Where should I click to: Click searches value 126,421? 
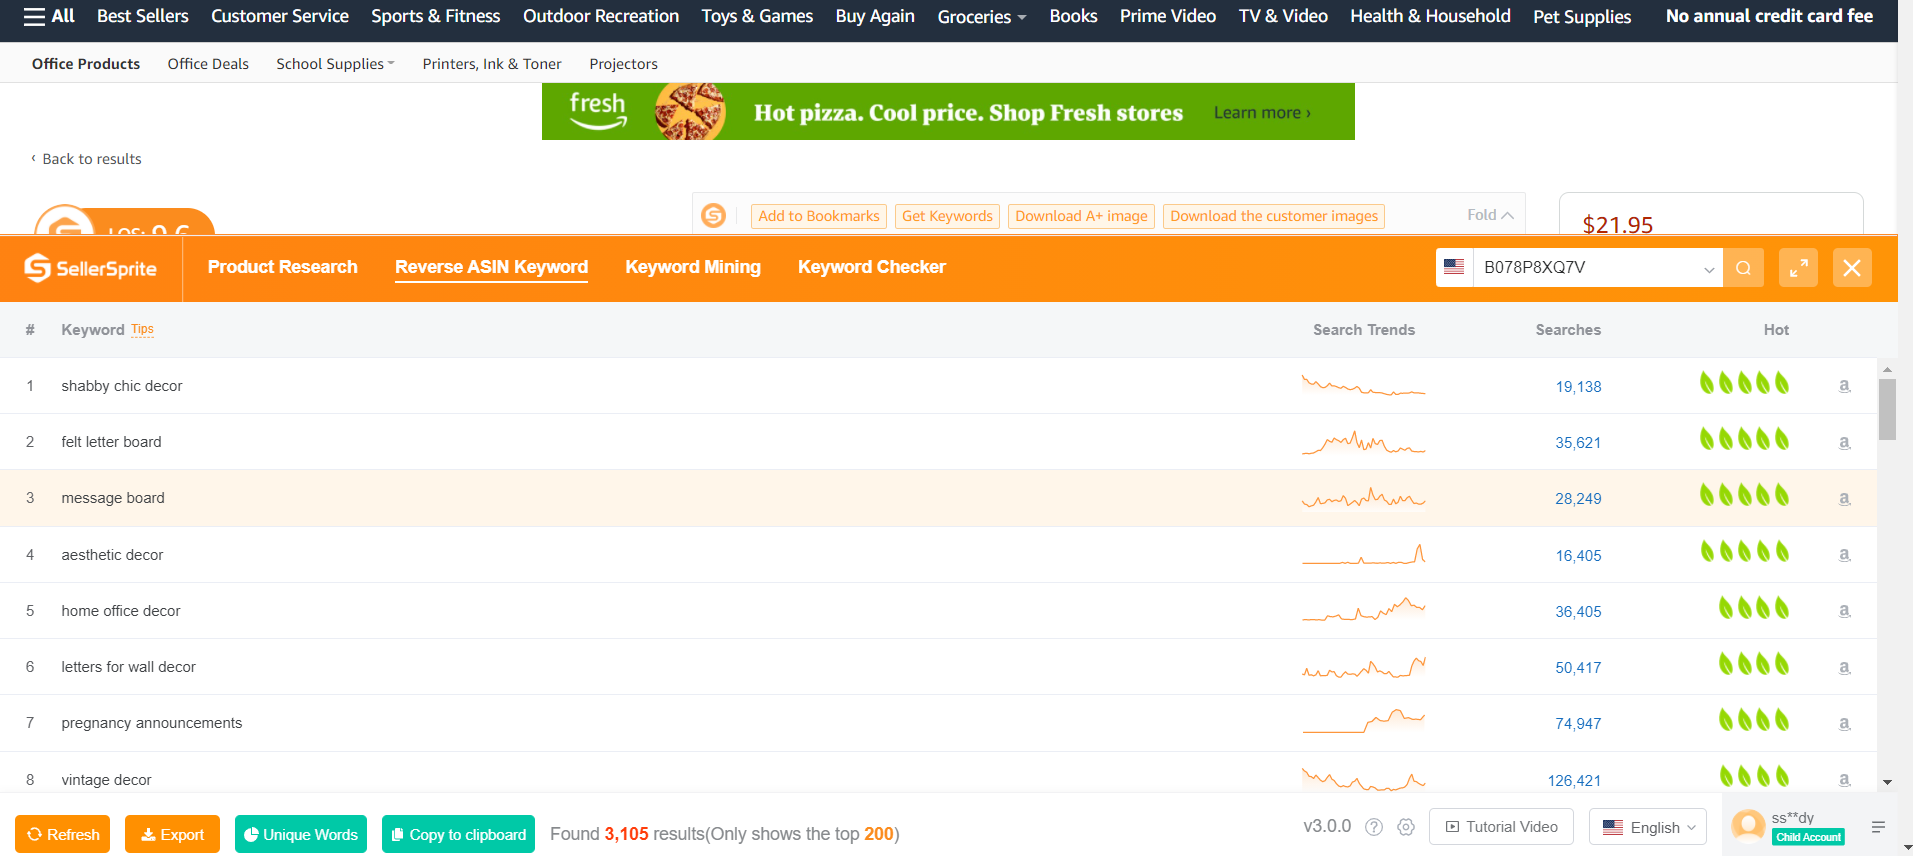(1574, 780)
